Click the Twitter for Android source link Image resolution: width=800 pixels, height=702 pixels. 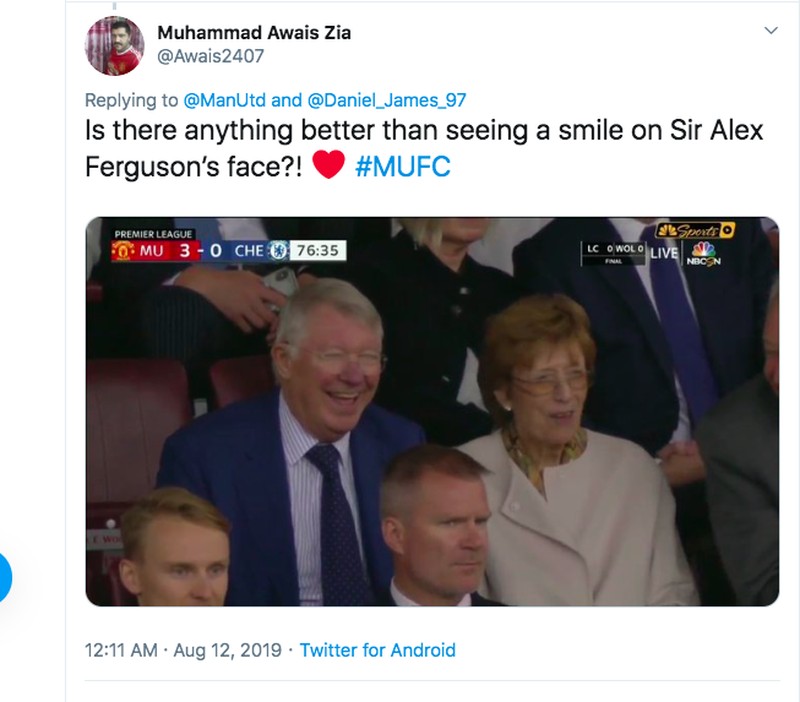coord(377,650)
